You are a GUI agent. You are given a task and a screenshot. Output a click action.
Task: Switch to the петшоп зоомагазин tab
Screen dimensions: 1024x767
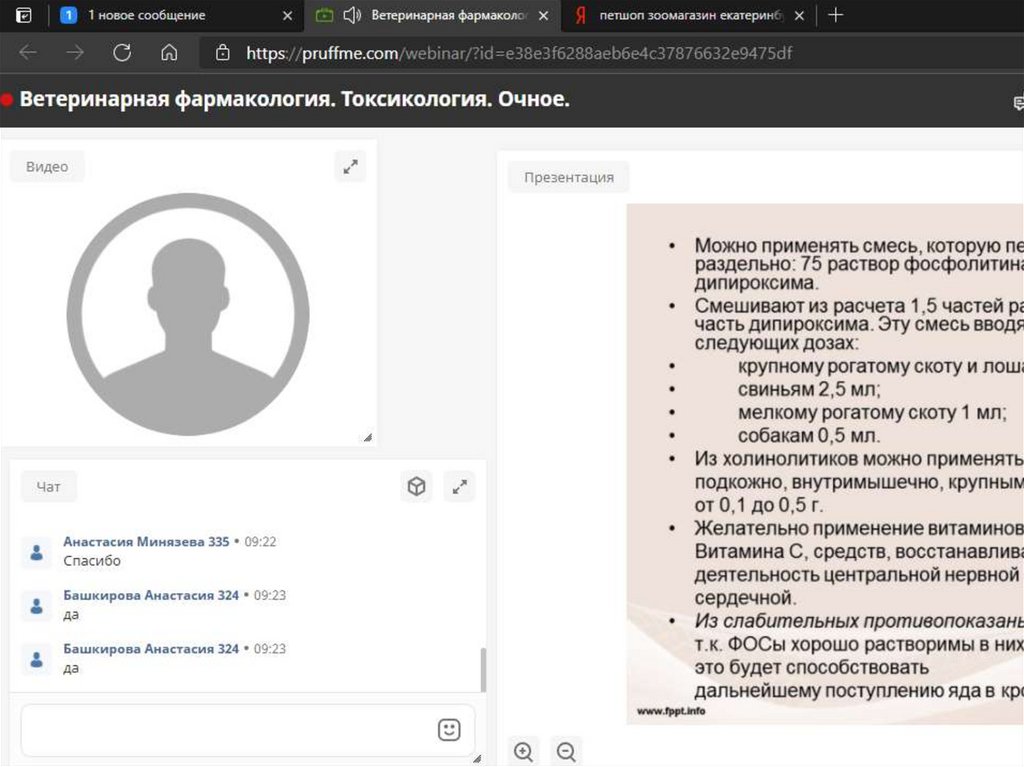pos(690,15)
